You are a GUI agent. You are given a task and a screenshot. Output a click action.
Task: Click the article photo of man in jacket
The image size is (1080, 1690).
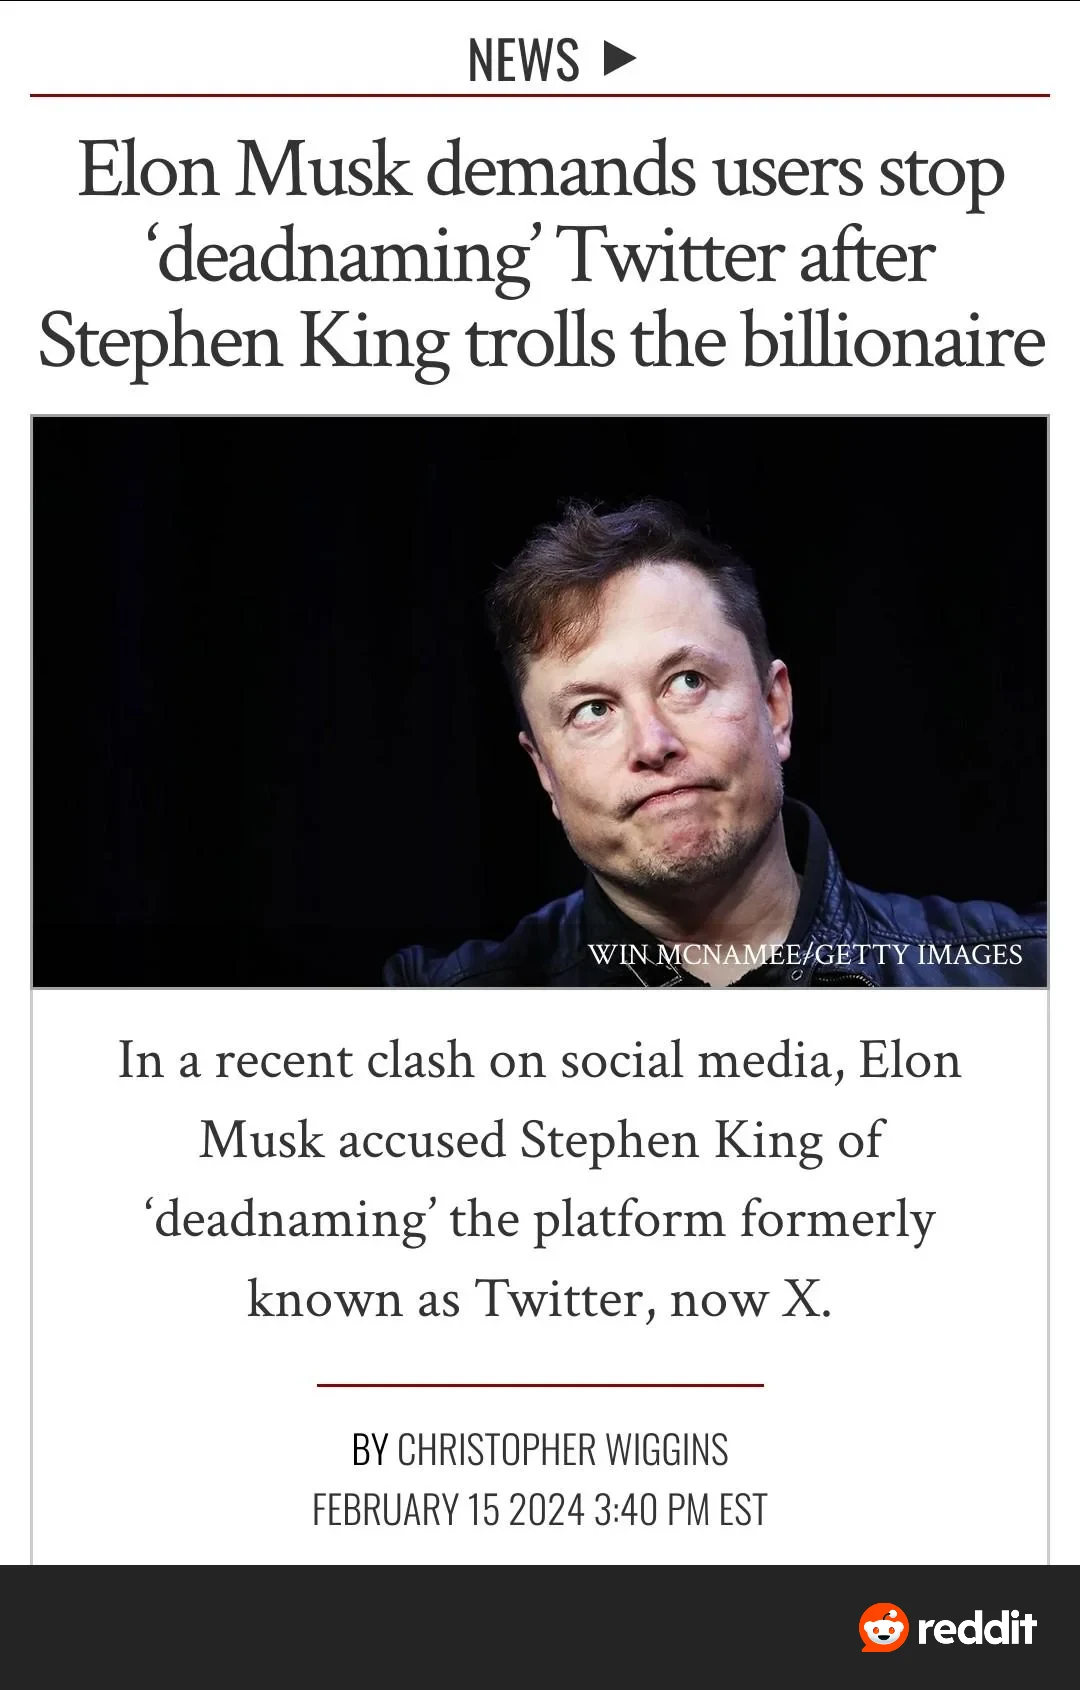point(540,700)
